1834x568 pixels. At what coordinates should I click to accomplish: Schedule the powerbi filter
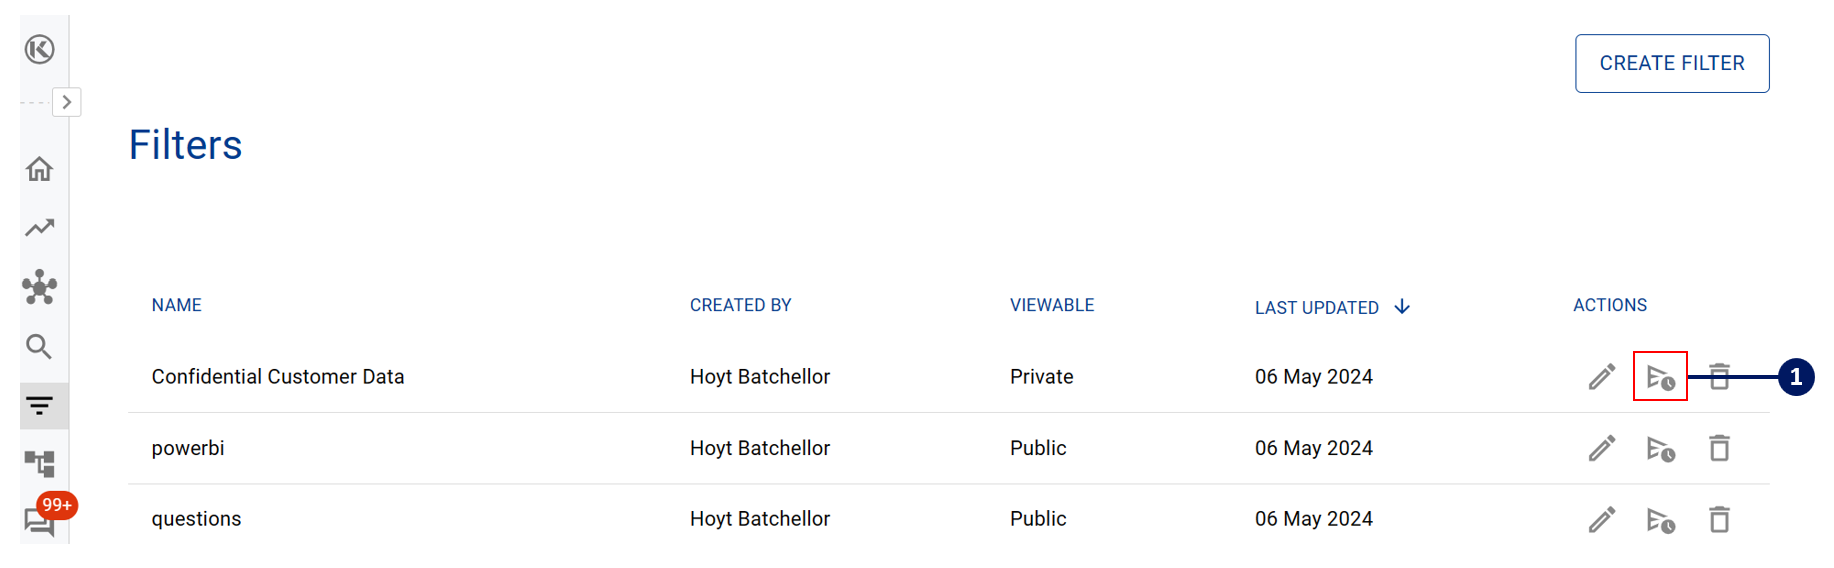coord(1660,449)
